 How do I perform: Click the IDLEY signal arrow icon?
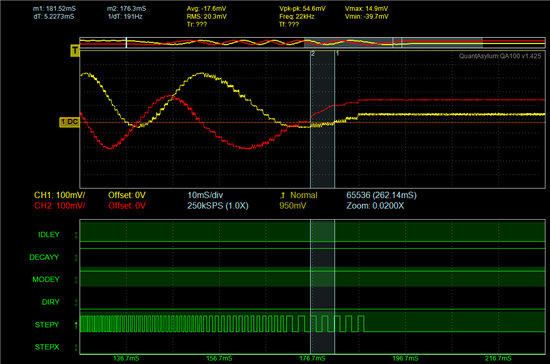pyautogui.click(x=76, y=235)
